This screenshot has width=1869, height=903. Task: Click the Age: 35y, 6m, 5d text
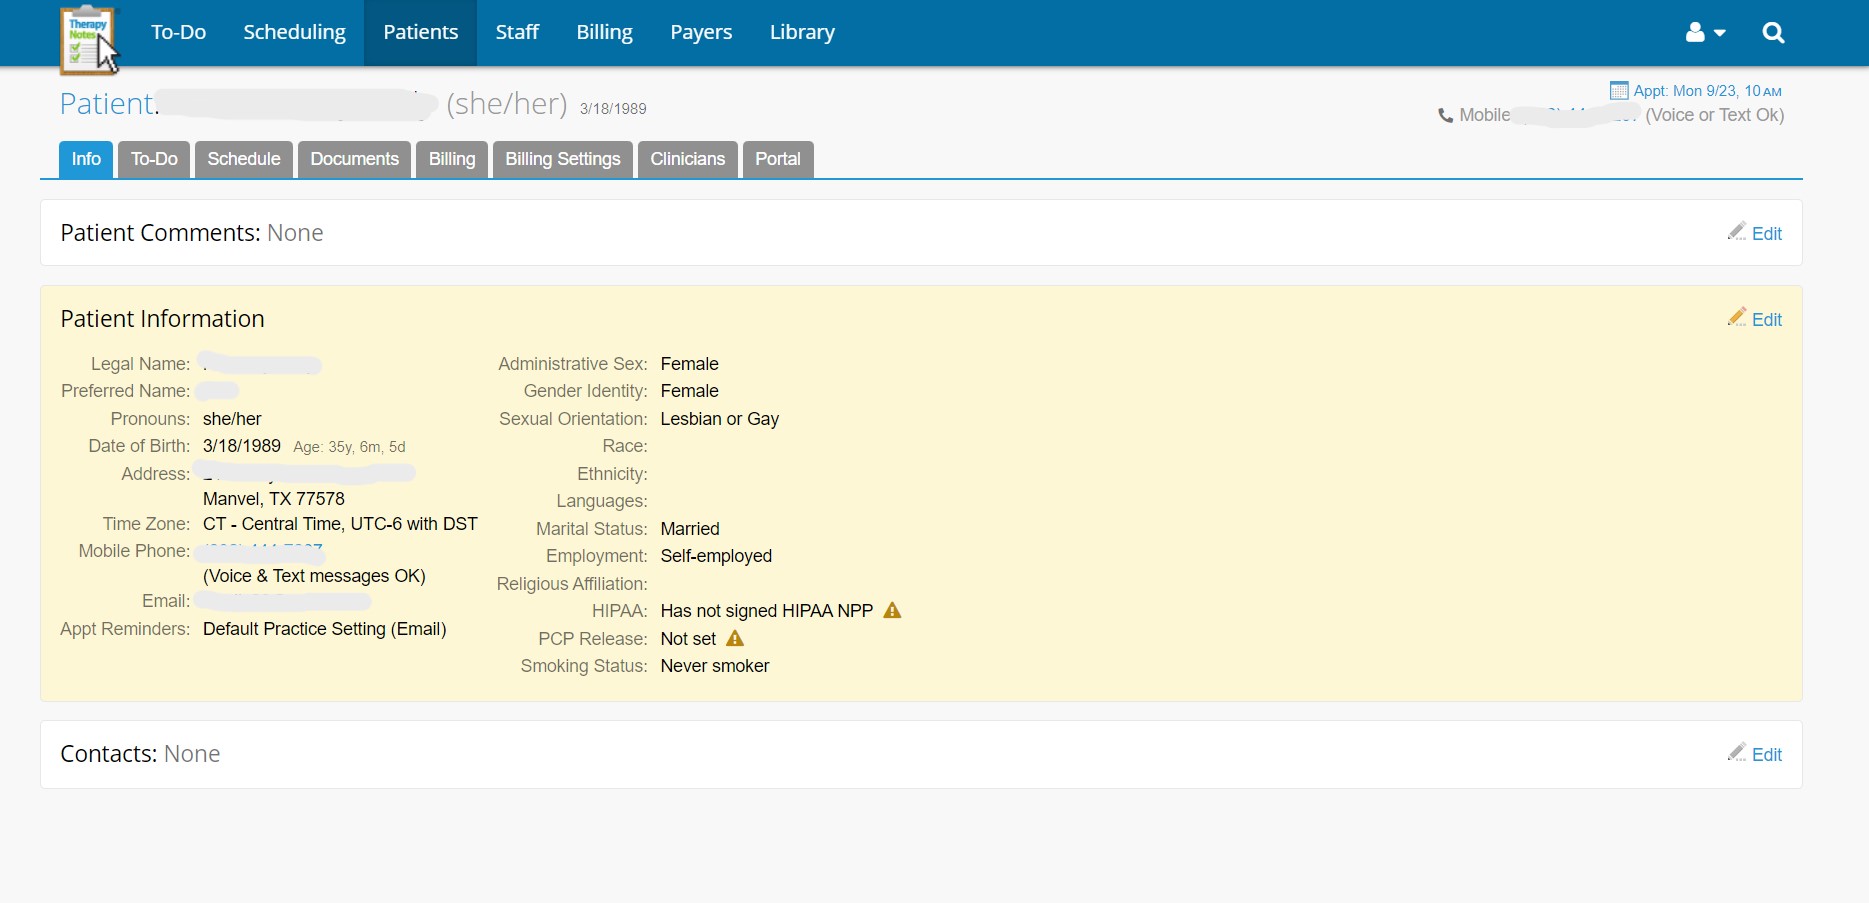[349, 447]
